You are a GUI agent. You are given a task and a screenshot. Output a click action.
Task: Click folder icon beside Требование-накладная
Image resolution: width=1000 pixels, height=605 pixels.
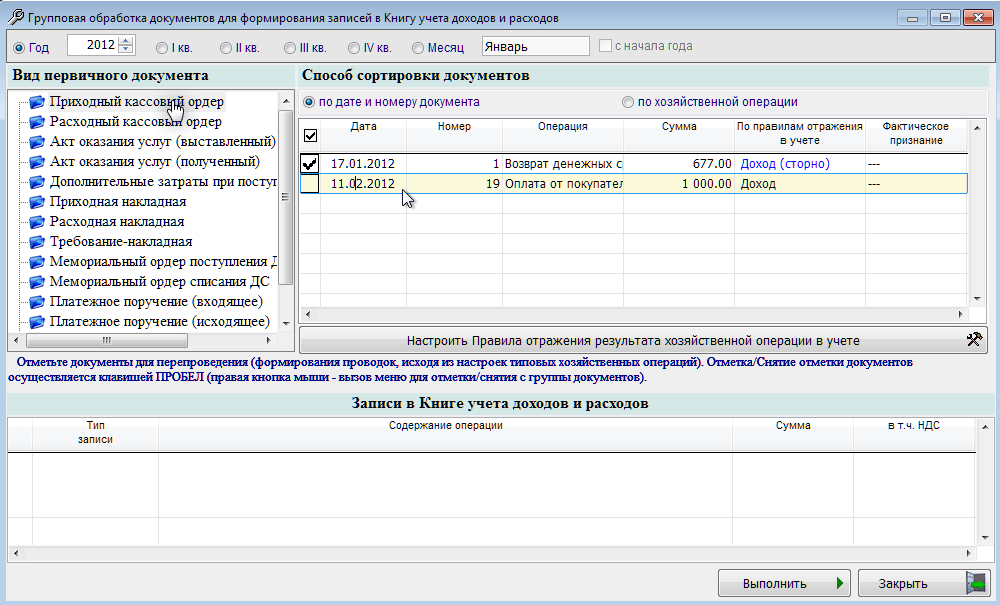37,242
